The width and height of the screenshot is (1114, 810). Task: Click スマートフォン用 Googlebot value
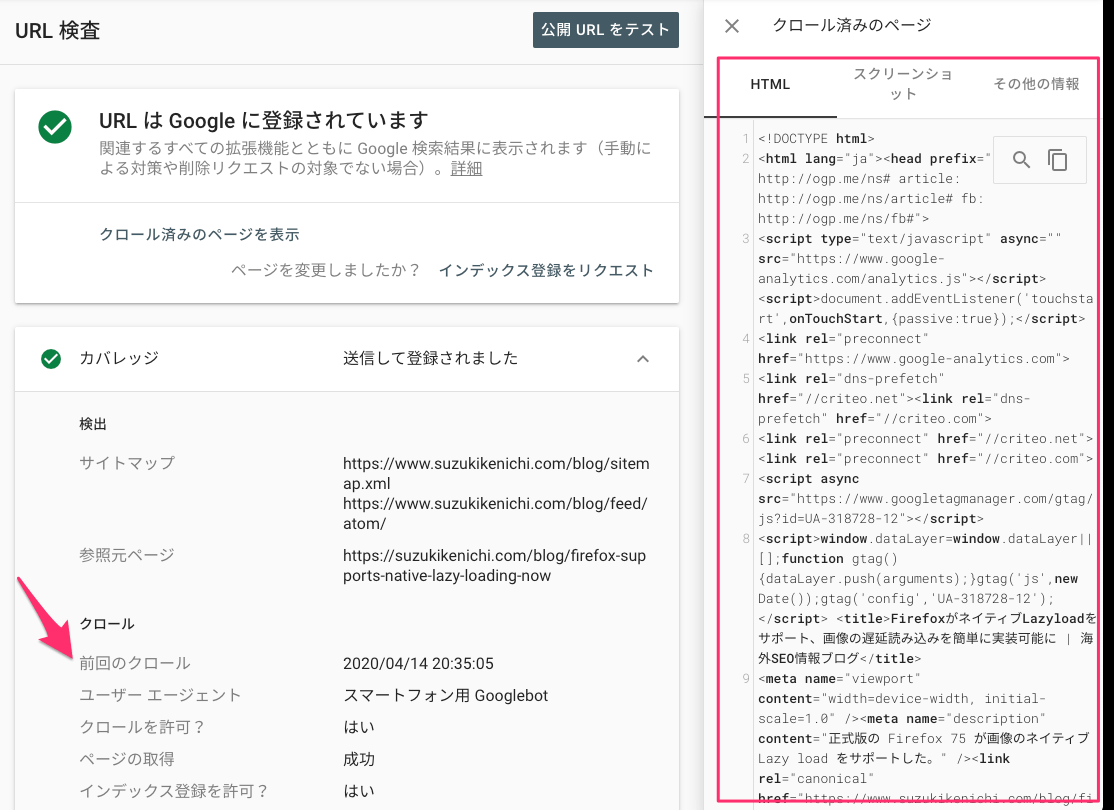445,696
